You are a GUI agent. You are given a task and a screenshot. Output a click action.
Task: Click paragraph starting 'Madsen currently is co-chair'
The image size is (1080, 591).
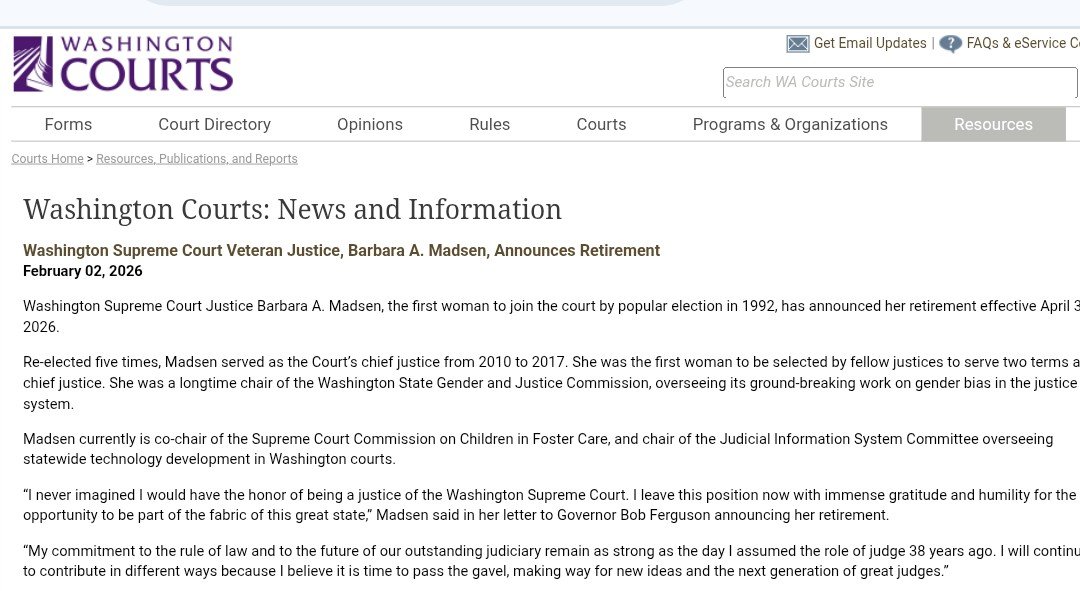click(538, 449)
